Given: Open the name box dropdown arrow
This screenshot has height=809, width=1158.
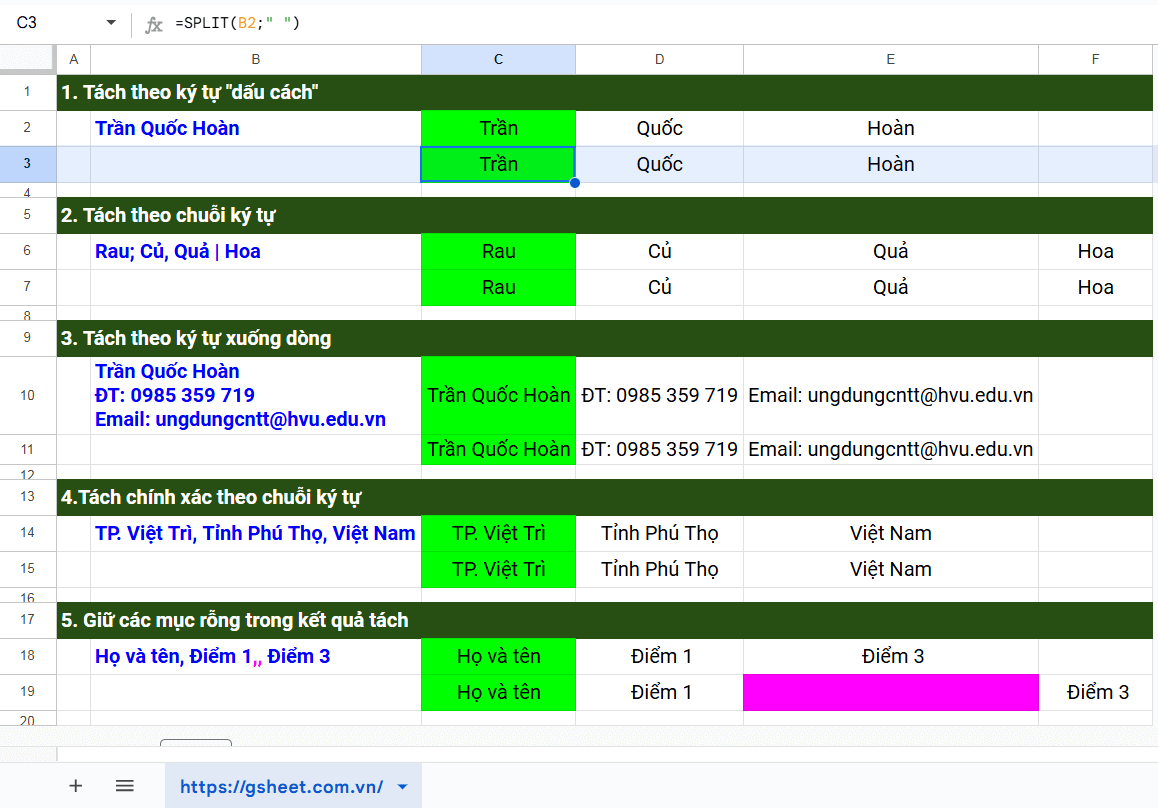Looking at the screenshot, I should (110, 21).
